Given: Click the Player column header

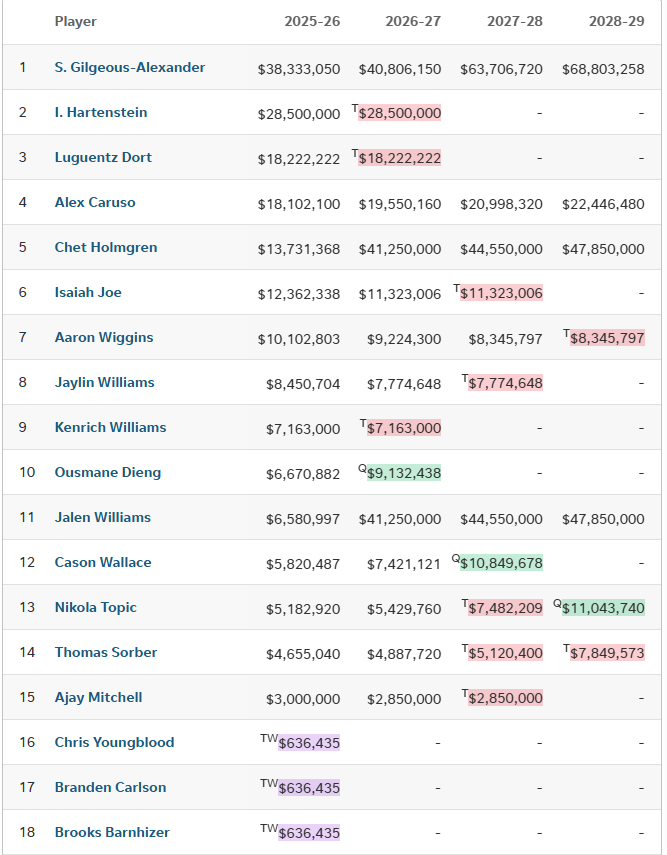Looking at the screenshot, I should (75, 22).
